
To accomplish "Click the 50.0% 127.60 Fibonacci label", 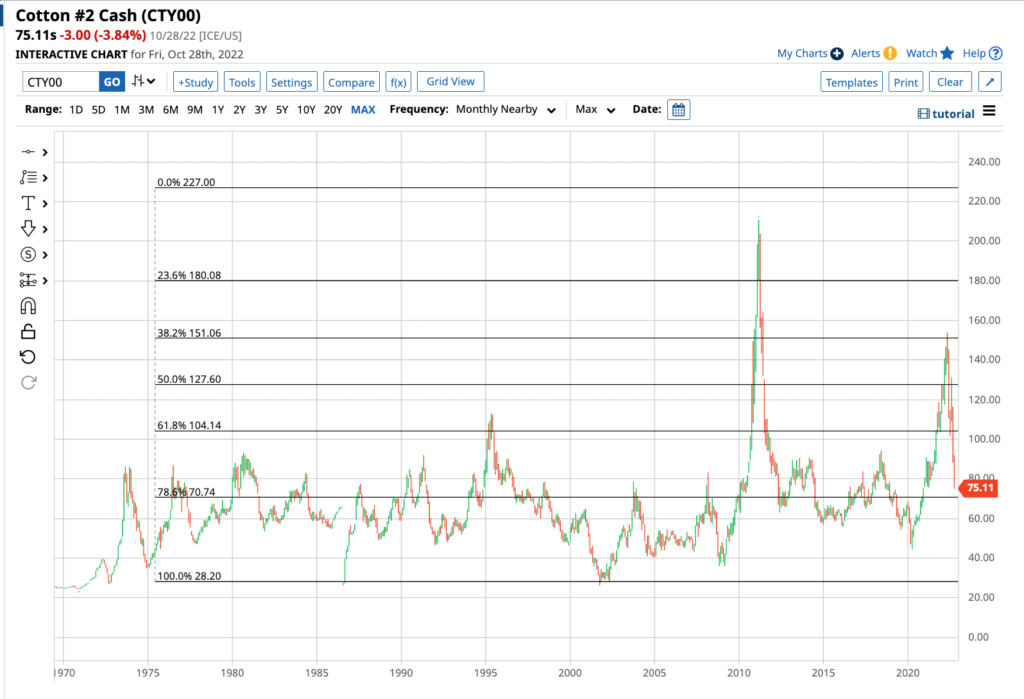I will (189, 379).
